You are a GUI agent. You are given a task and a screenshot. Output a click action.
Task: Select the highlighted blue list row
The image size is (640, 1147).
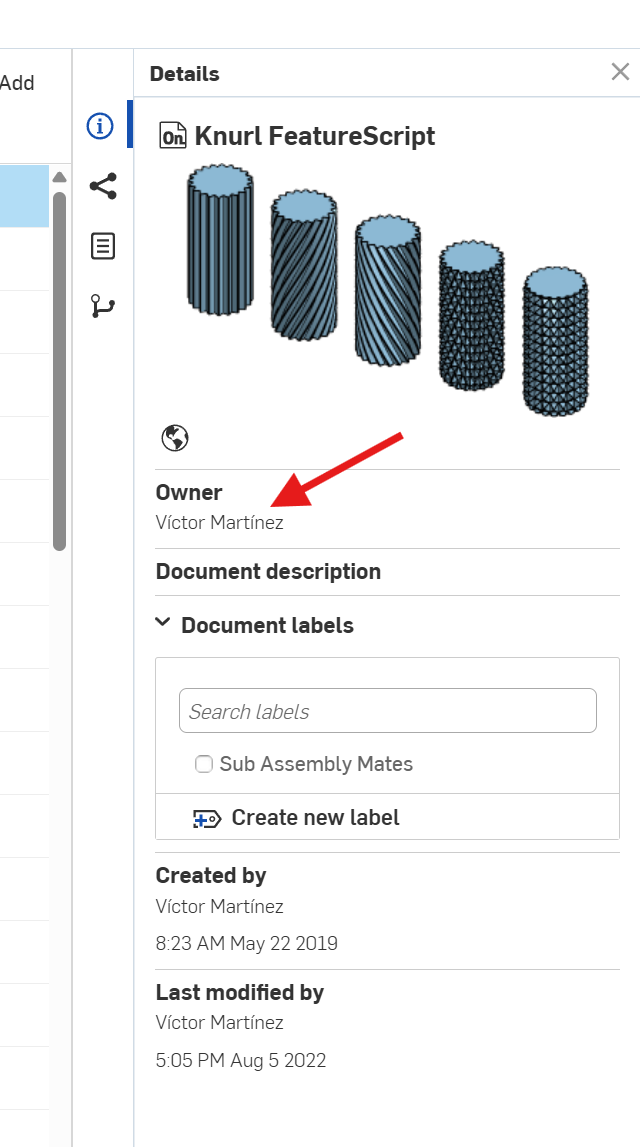pos(24,196)
